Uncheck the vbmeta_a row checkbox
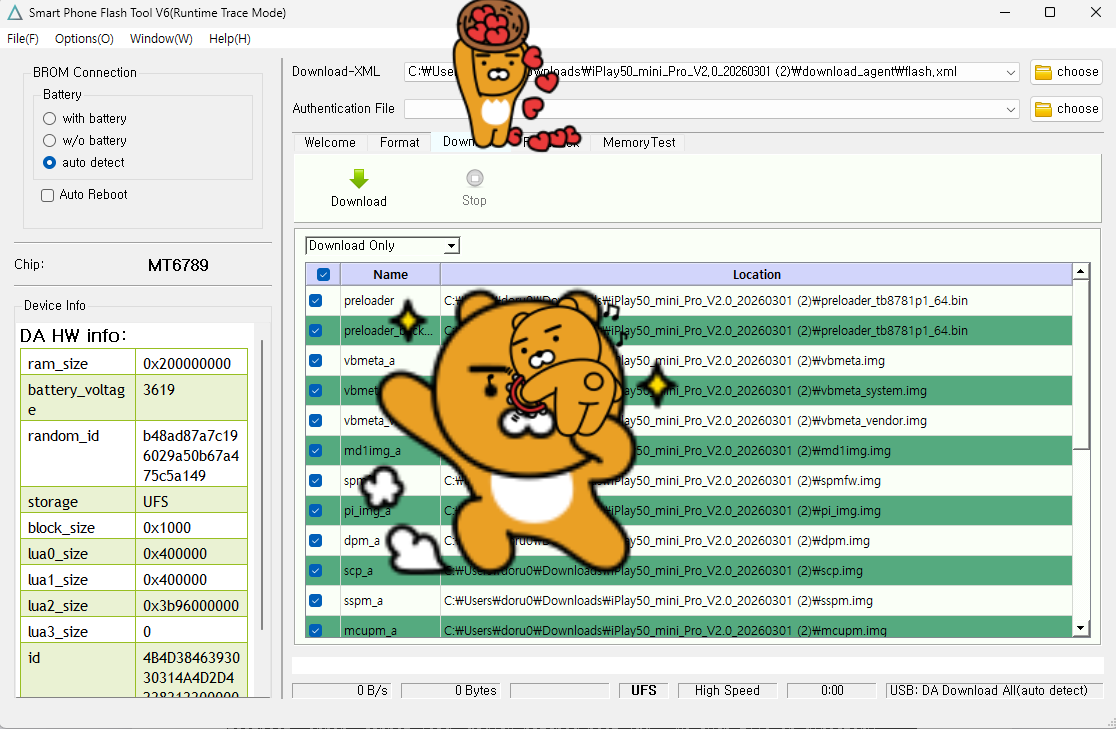Viewport: 1116px width, 729px height. pyautogui.click(x=316, y=361)
